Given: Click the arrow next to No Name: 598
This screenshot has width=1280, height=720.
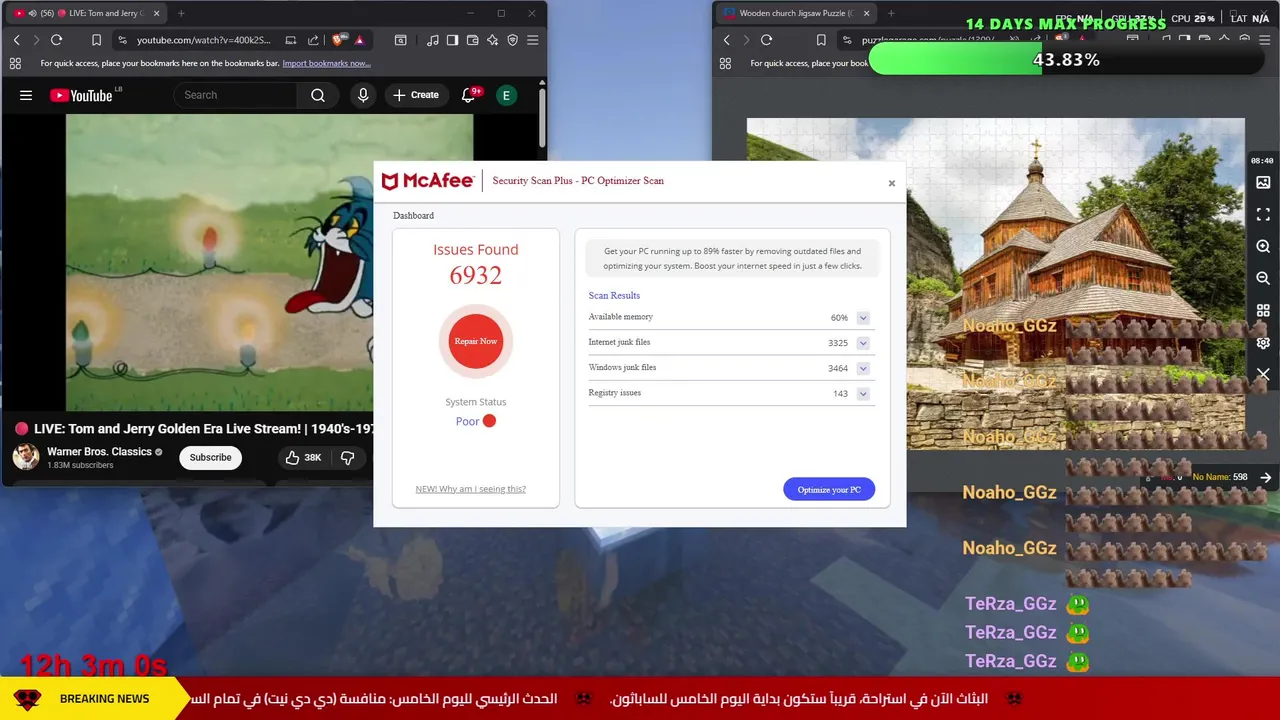Looking at the screenshot, I should point(1266,477).
